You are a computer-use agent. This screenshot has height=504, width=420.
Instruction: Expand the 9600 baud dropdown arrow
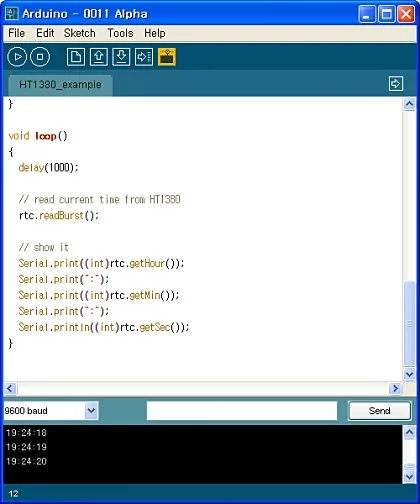[x=91, y=411]
